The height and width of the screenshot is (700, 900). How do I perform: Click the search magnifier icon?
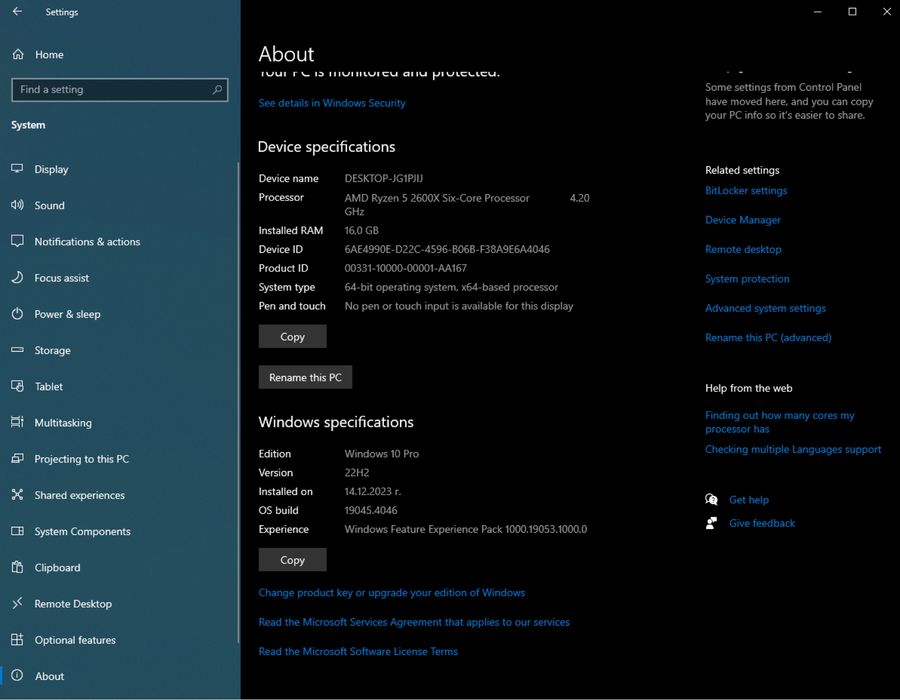point(217,90)
